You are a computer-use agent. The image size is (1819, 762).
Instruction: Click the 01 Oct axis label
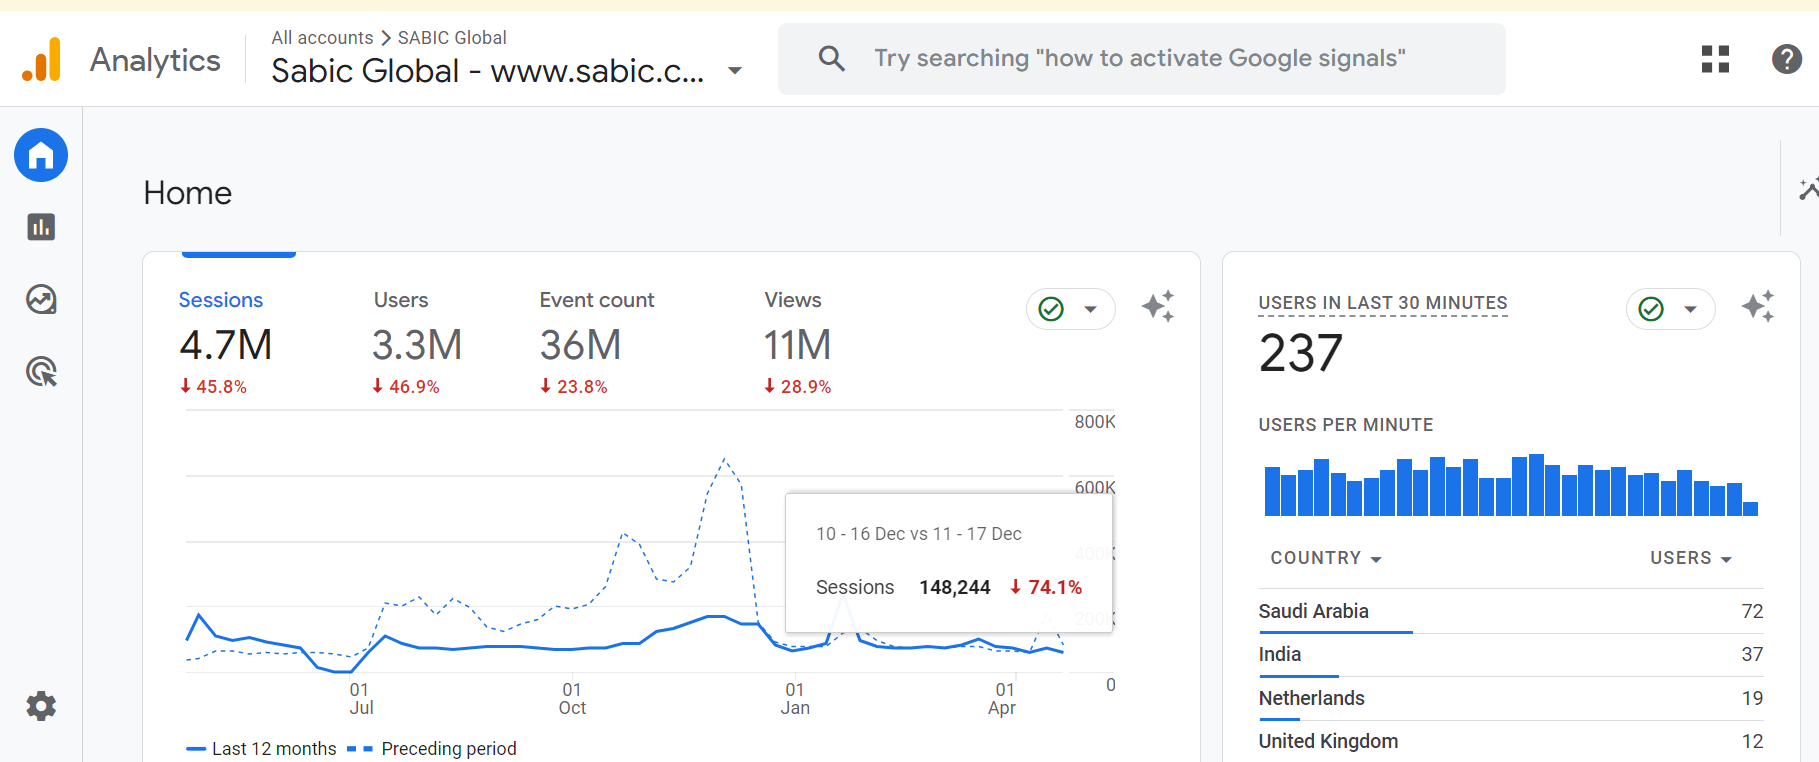(x=572, y=698)
